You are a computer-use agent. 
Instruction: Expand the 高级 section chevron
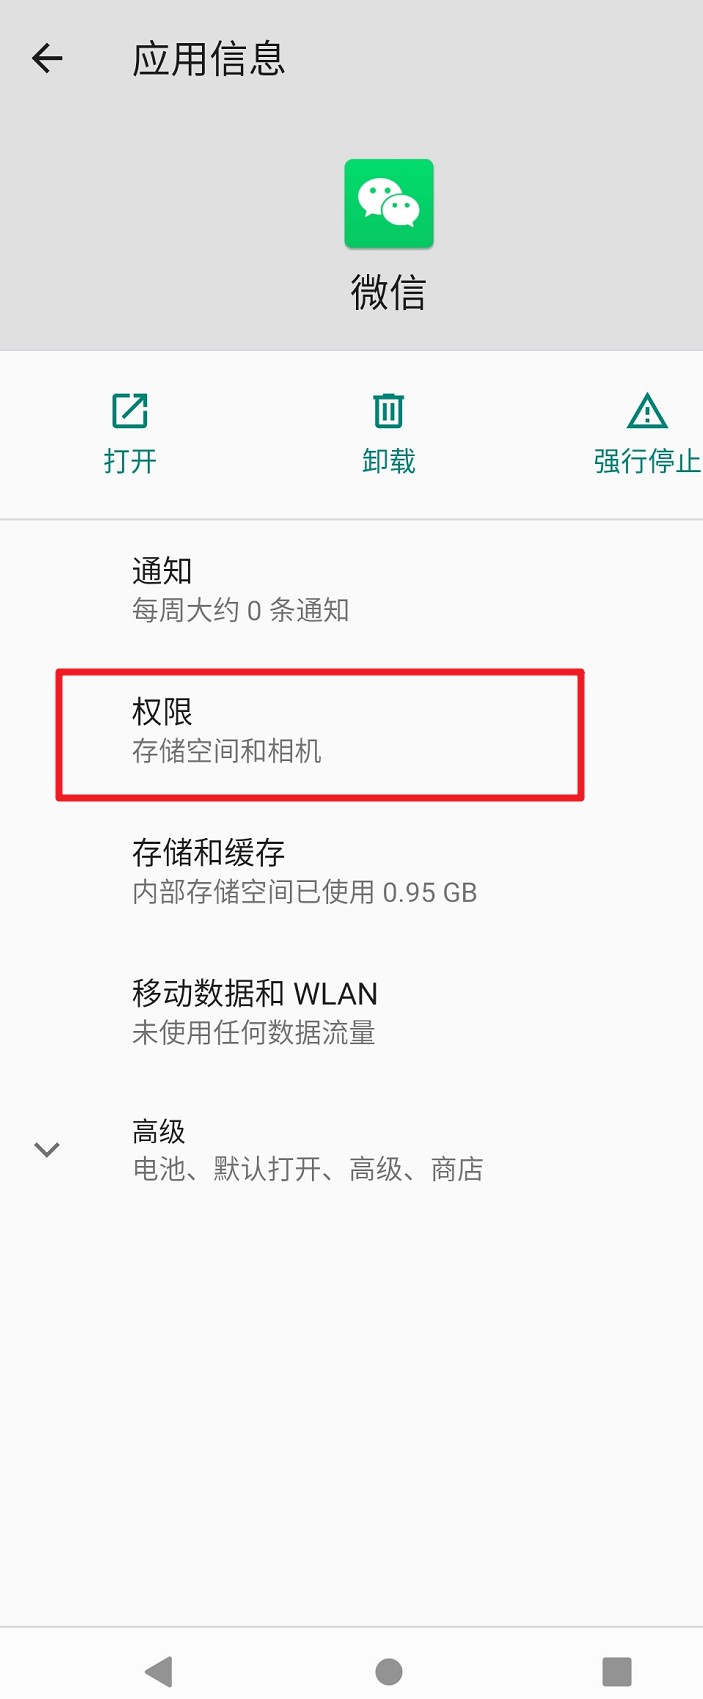(47, 1149)
